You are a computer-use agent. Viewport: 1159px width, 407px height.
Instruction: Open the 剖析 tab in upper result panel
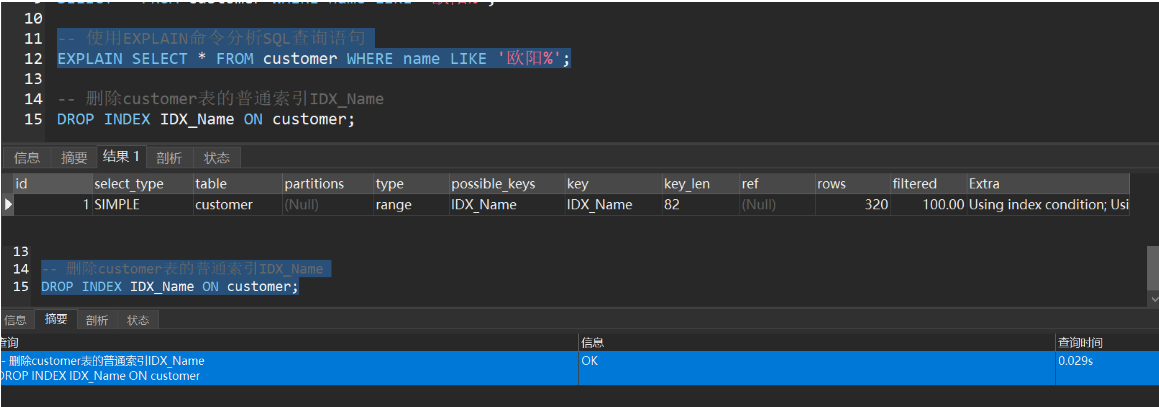pos(170,157)
